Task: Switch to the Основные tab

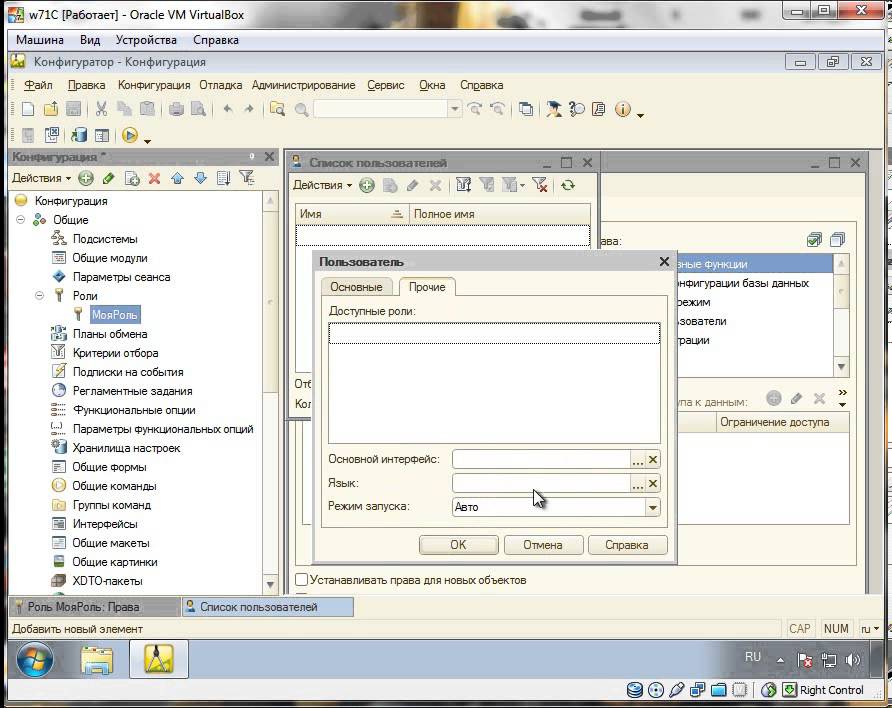Action: coord(356,287)
